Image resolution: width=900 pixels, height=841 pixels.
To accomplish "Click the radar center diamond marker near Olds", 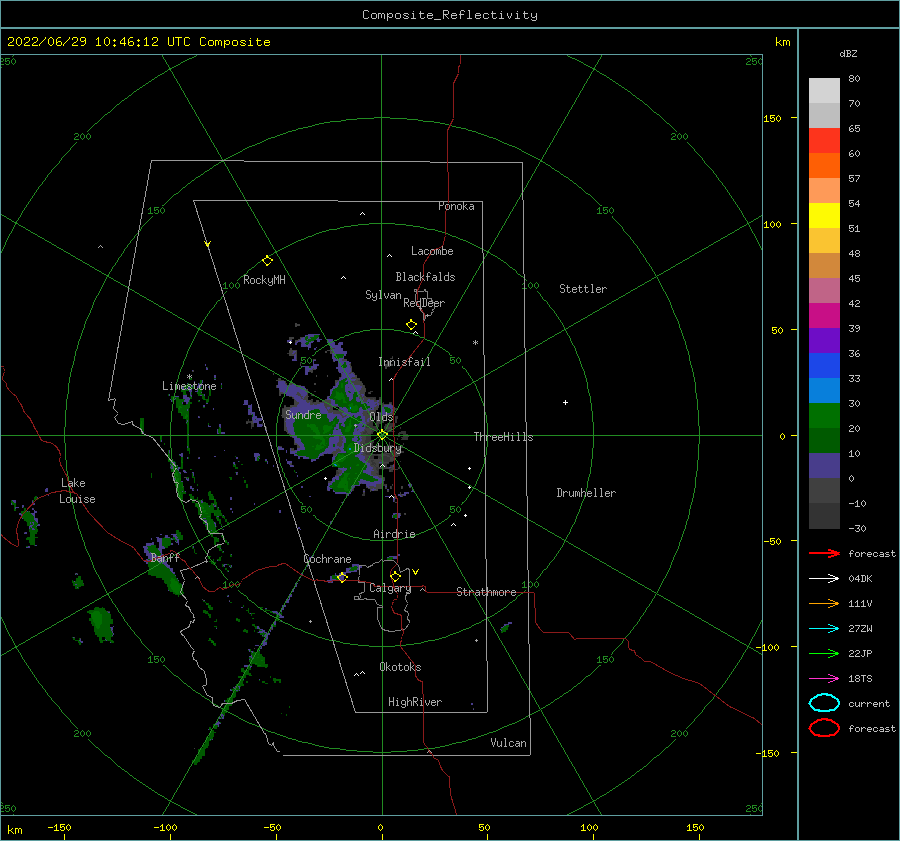I will pyautogui.click(x=382, y=435).
